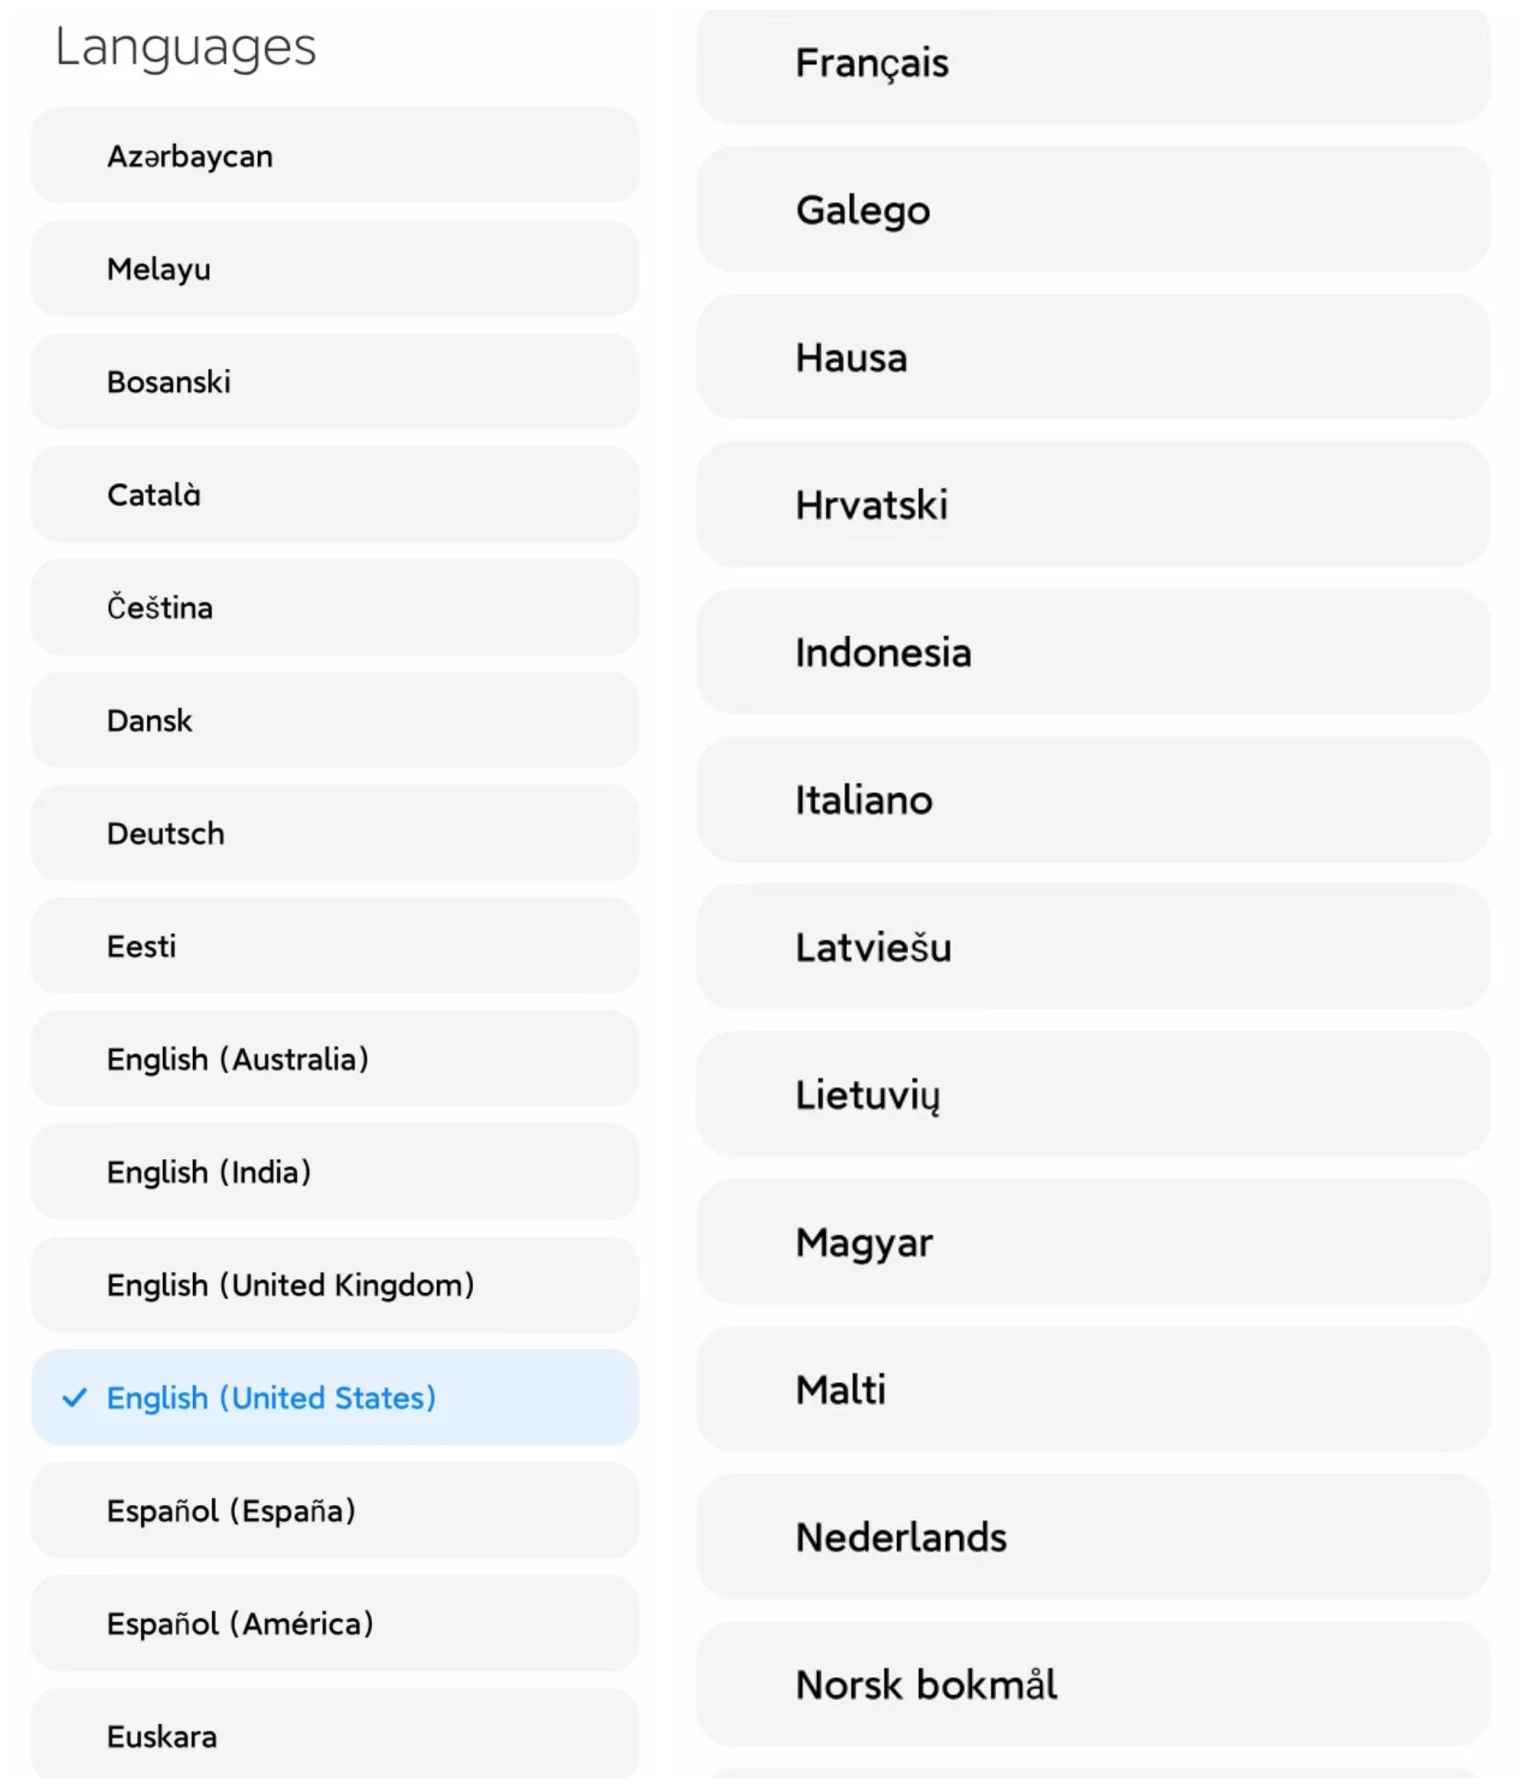Pick Galego from the list
The height and width of the screenshot is (1789, 1527).
coord(1092,210)
